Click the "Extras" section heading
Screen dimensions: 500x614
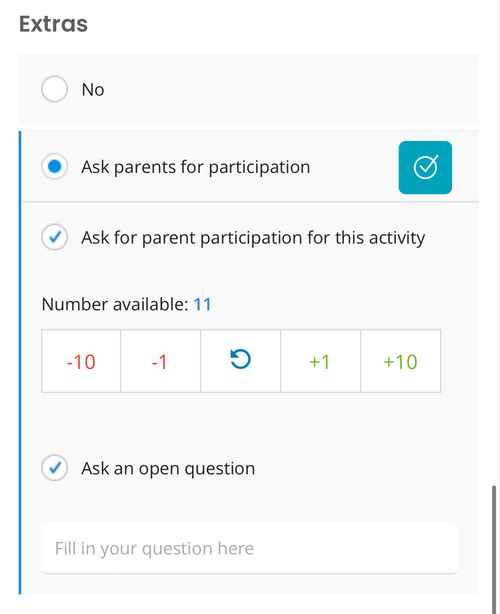click(x=53, y=24)
